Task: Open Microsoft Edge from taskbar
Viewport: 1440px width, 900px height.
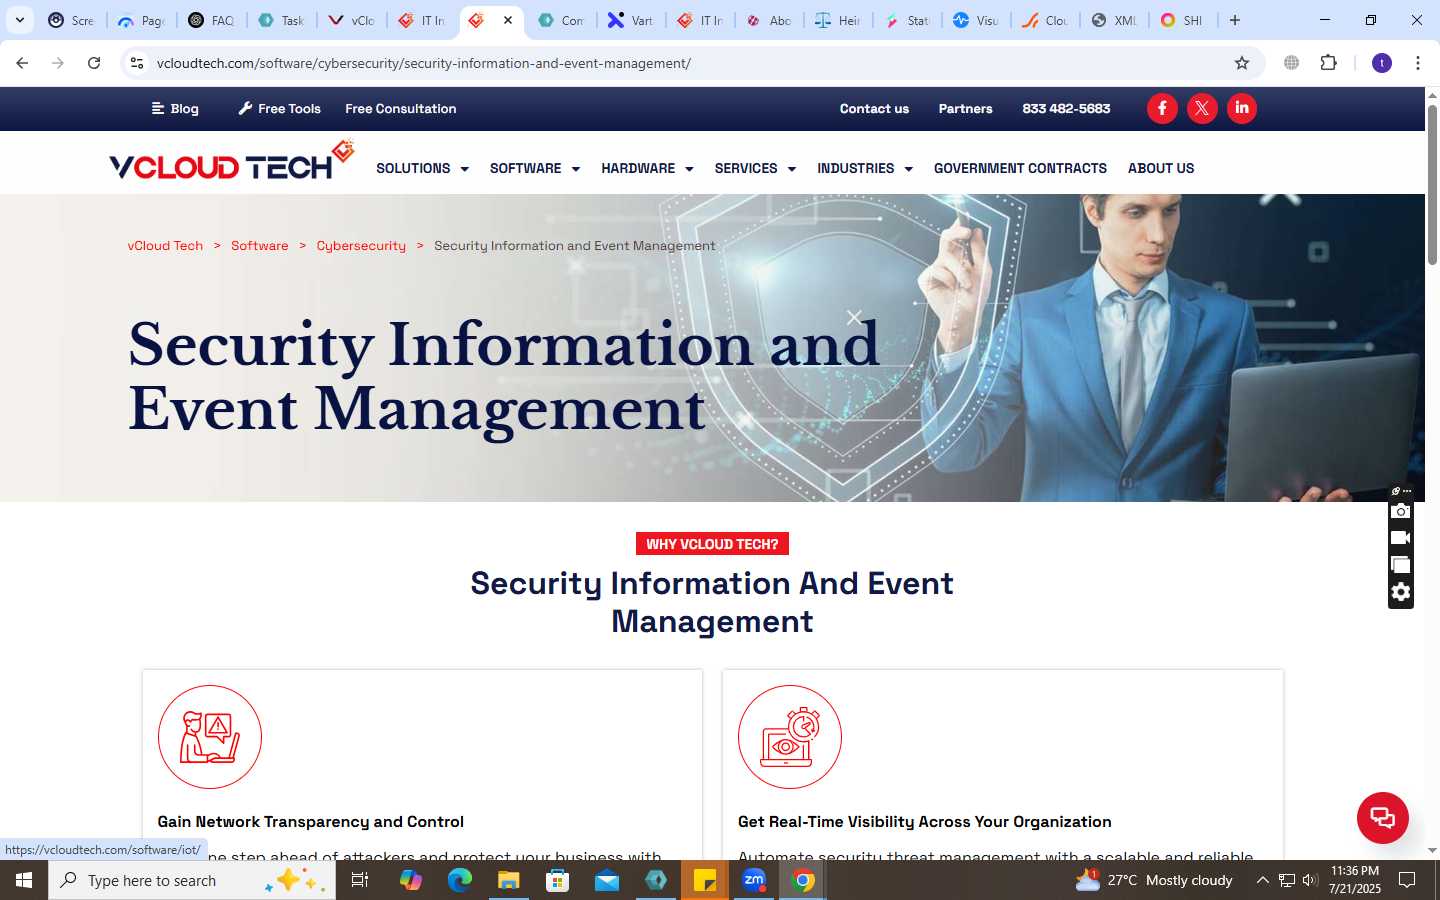Action: (459, 880)
